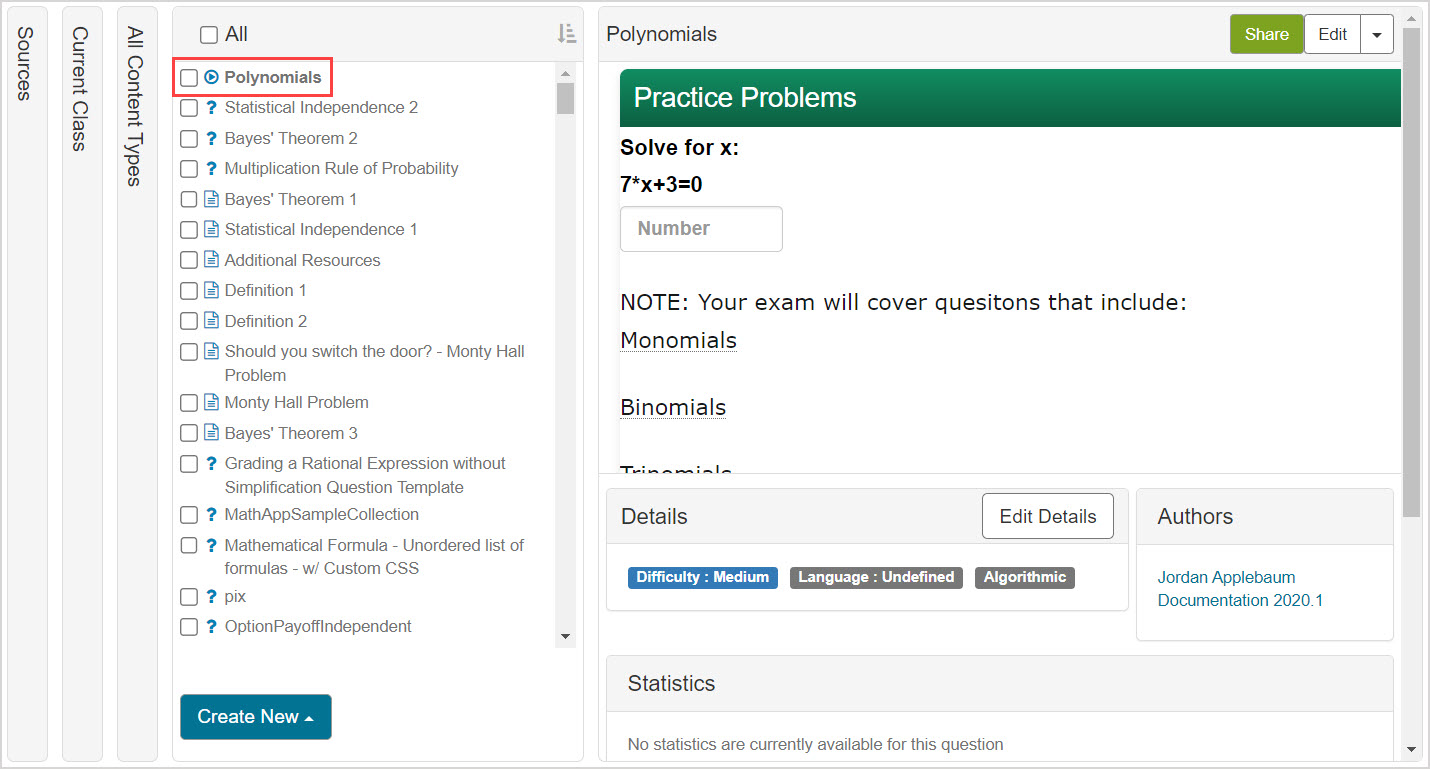
Task: Open the Sources tab
Action: coord(27,64)
